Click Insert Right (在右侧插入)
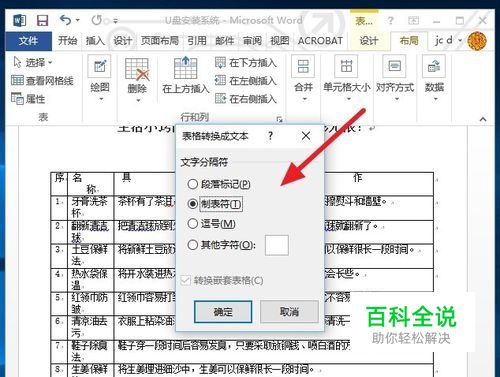500x377 pixels. click(x=246, y=99)
